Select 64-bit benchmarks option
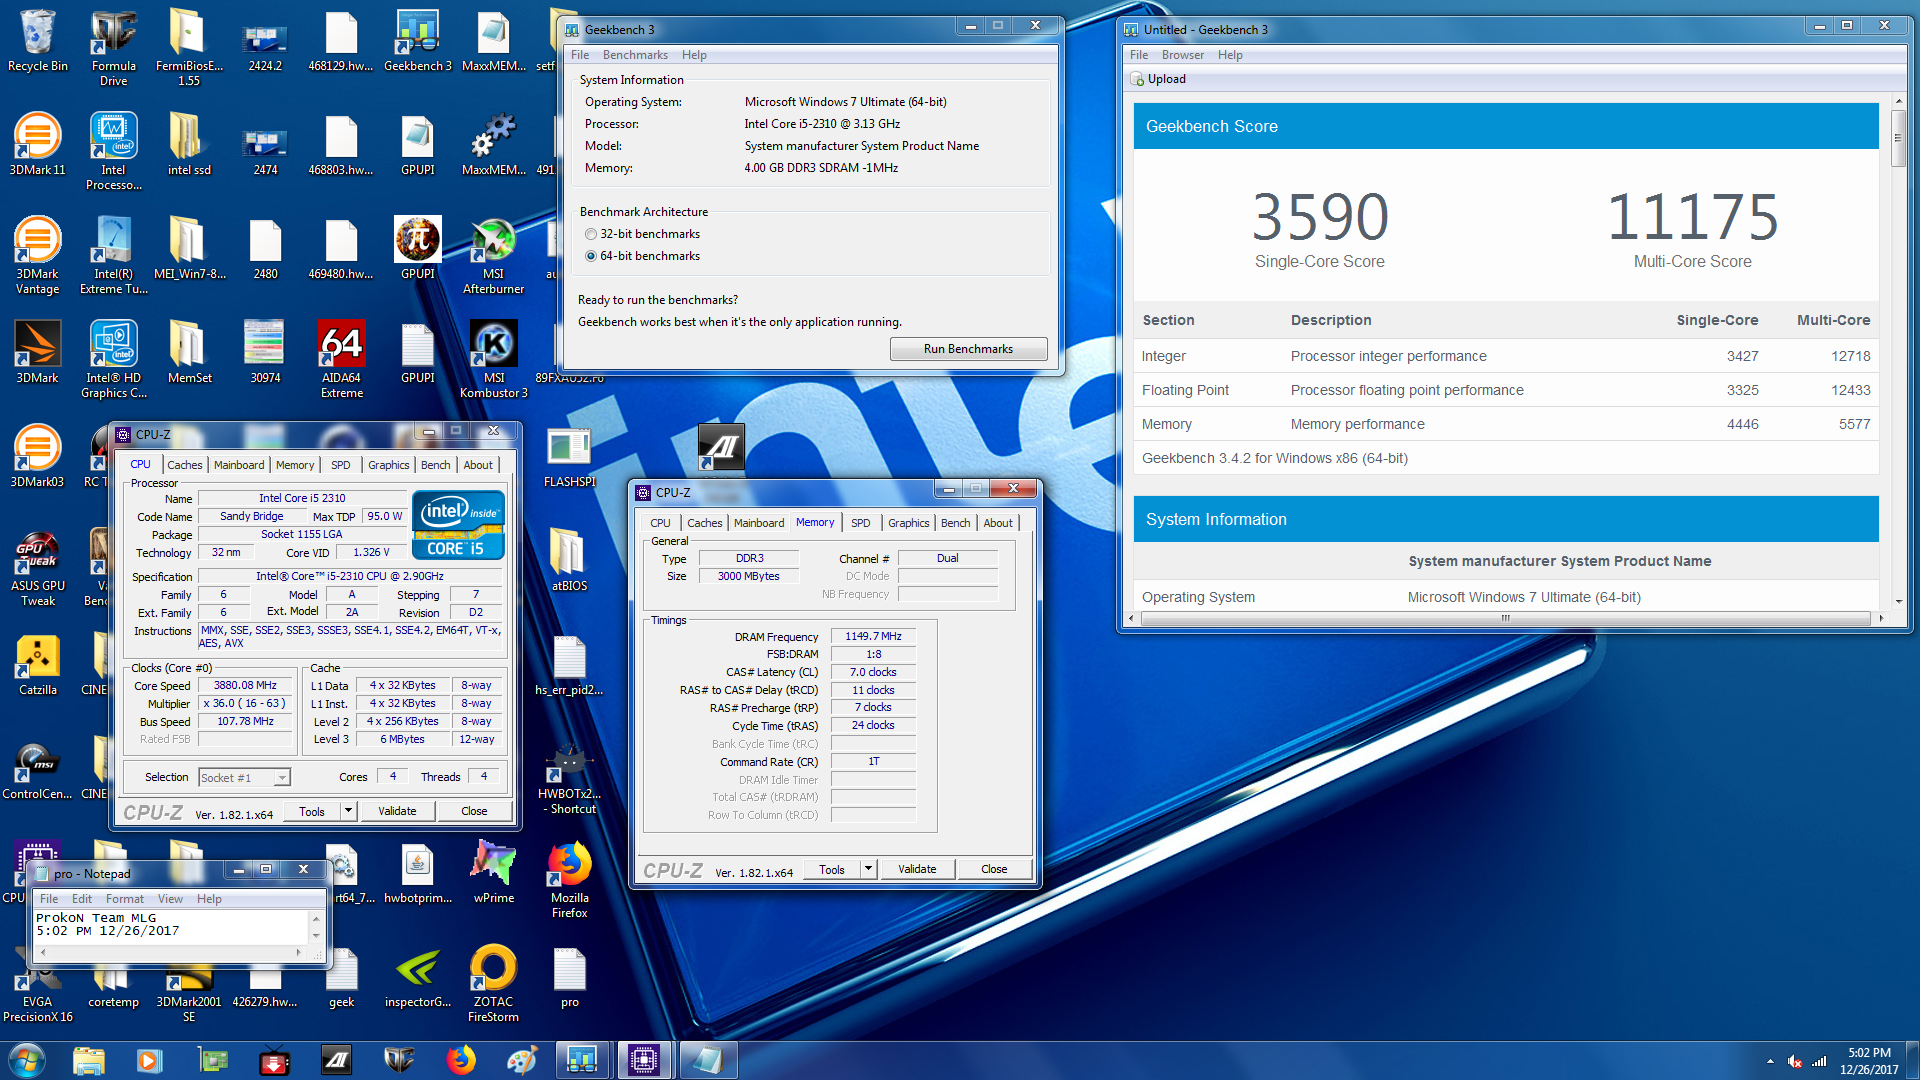This screenshot has width=1920, height=1080. (642, 256)
